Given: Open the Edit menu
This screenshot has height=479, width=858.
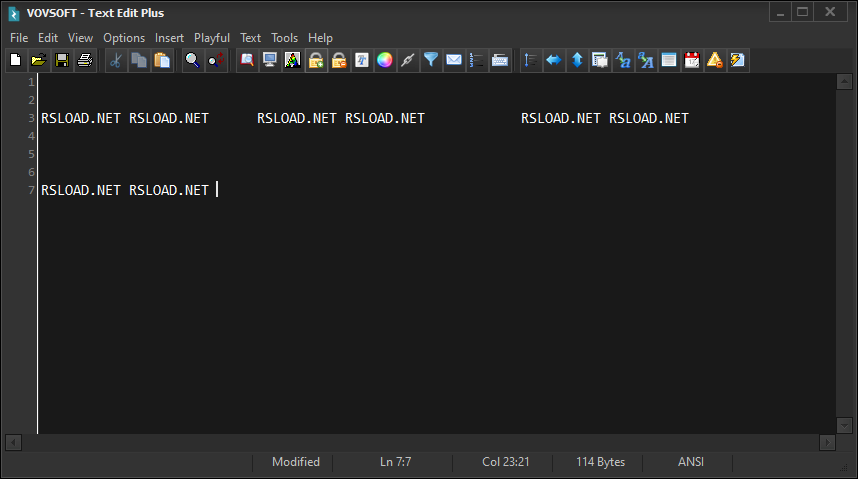Looking at the screenshot, I should 48,38.
